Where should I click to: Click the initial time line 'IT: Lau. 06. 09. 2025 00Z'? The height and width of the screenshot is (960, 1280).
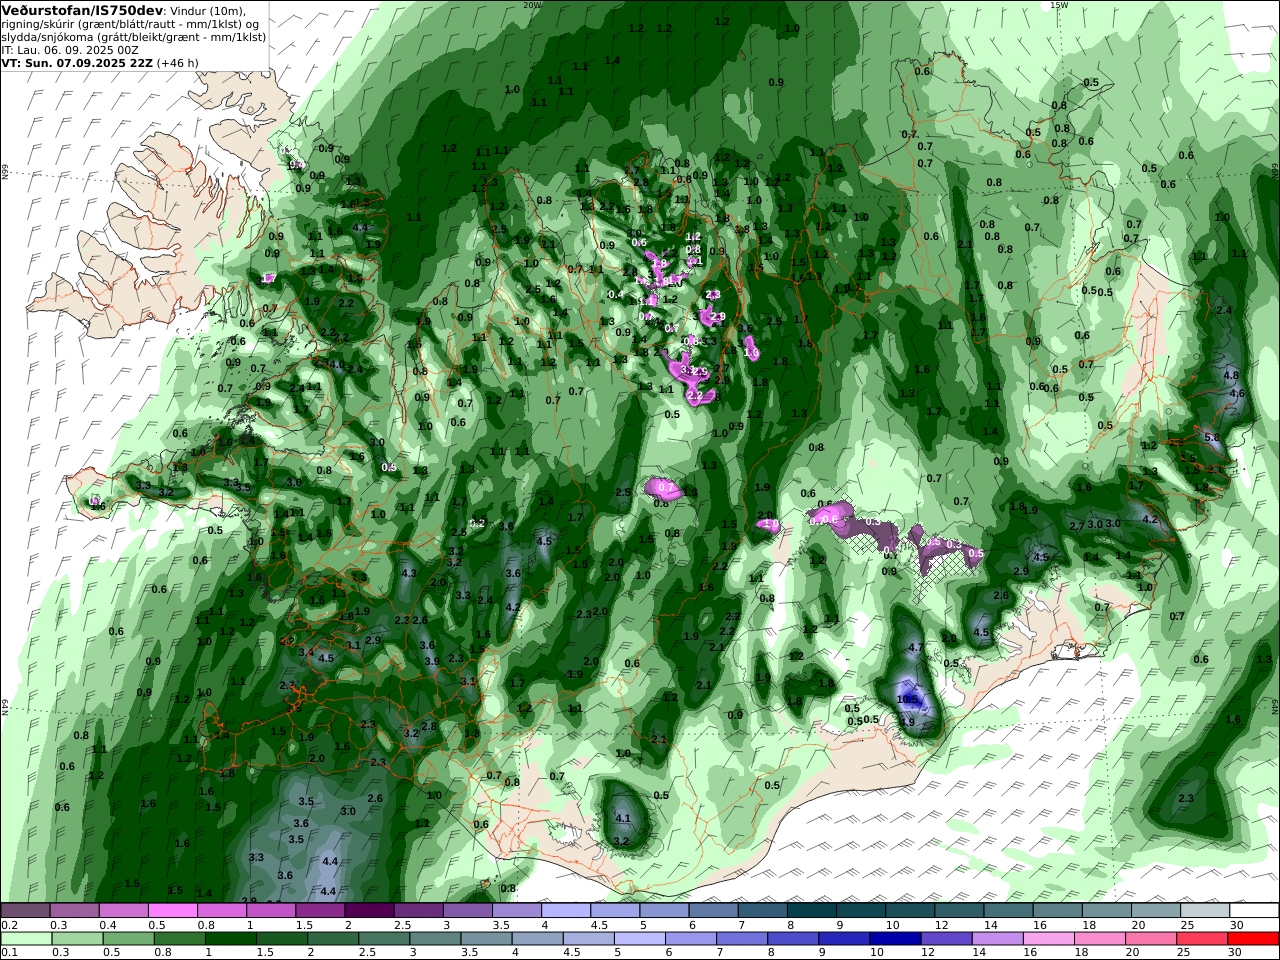click(71, 49)
